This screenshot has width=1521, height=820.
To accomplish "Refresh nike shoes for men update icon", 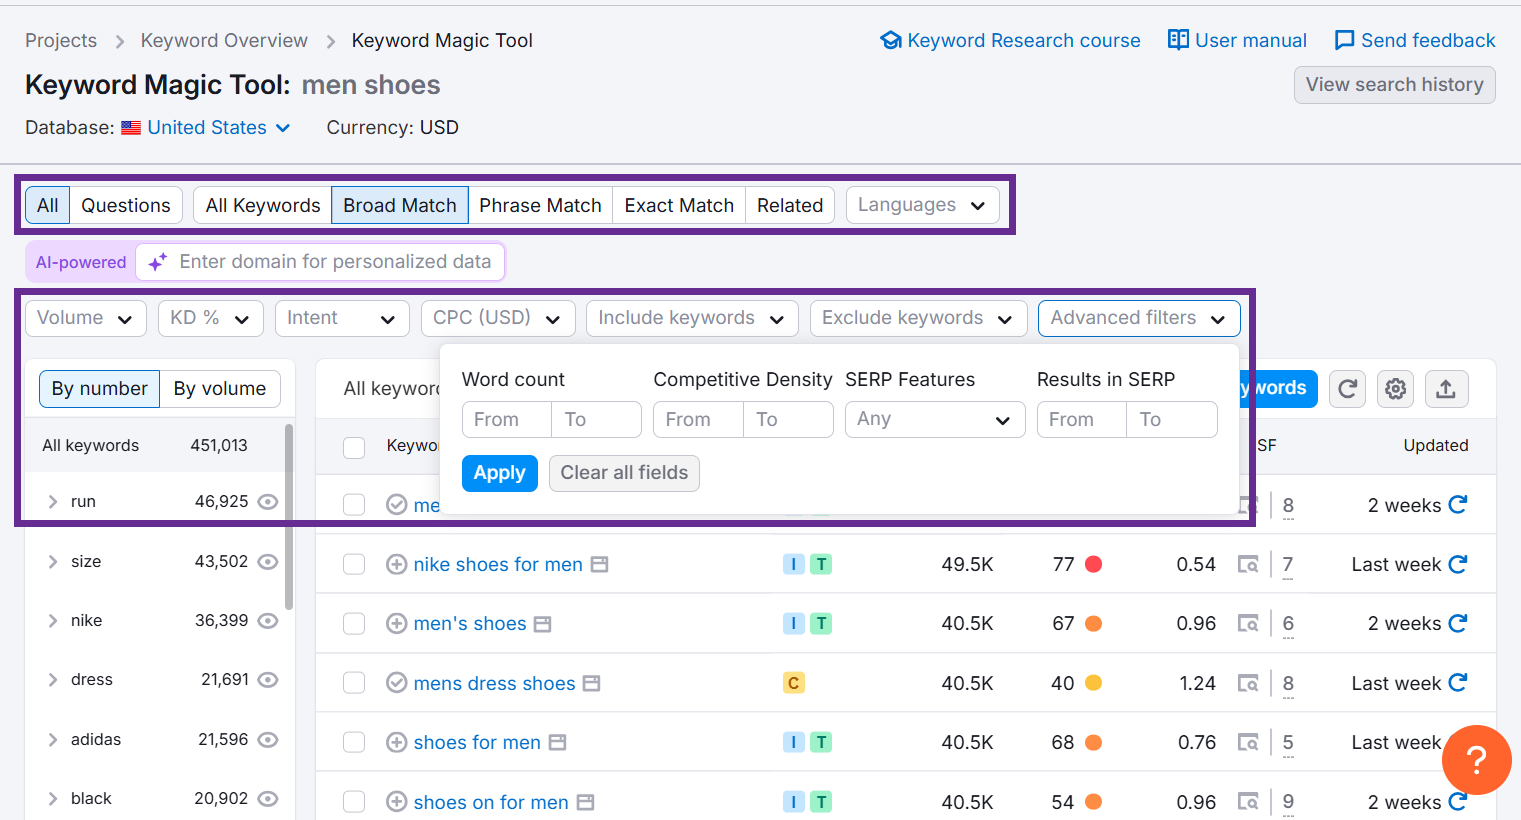I will (x=1458, y=564).
